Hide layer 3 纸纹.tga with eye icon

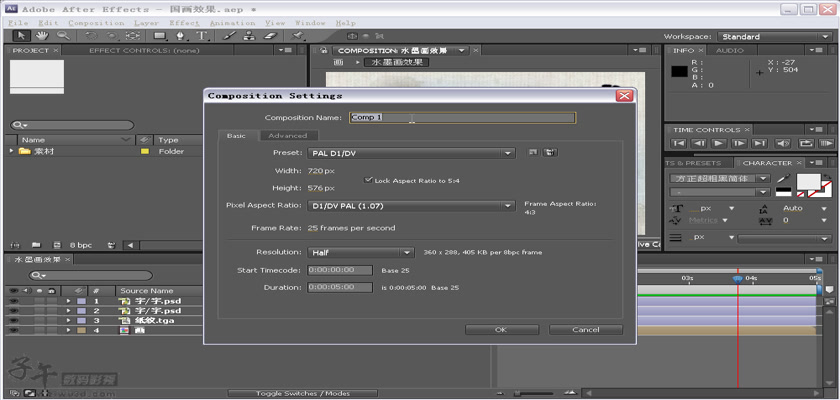pos(13,321)
